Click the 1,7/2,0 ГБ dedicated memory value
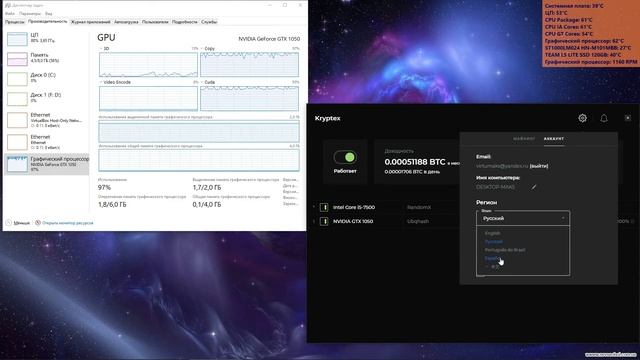The image size is (640, 360). [207, 187]
